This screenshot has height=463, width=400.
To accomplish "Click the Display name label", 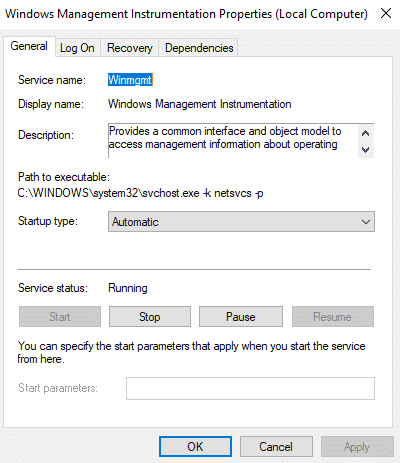I will 51,104.
